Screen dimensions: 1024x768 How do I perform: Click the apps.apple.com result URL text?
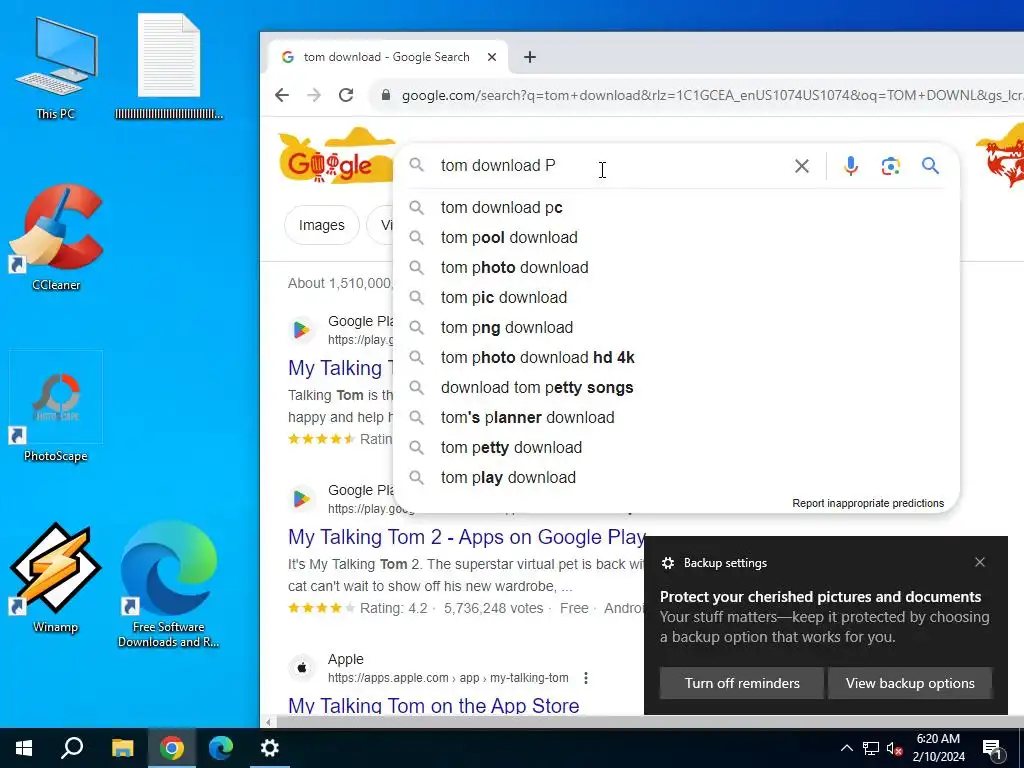pyautogui.click(x=448, y=678)
